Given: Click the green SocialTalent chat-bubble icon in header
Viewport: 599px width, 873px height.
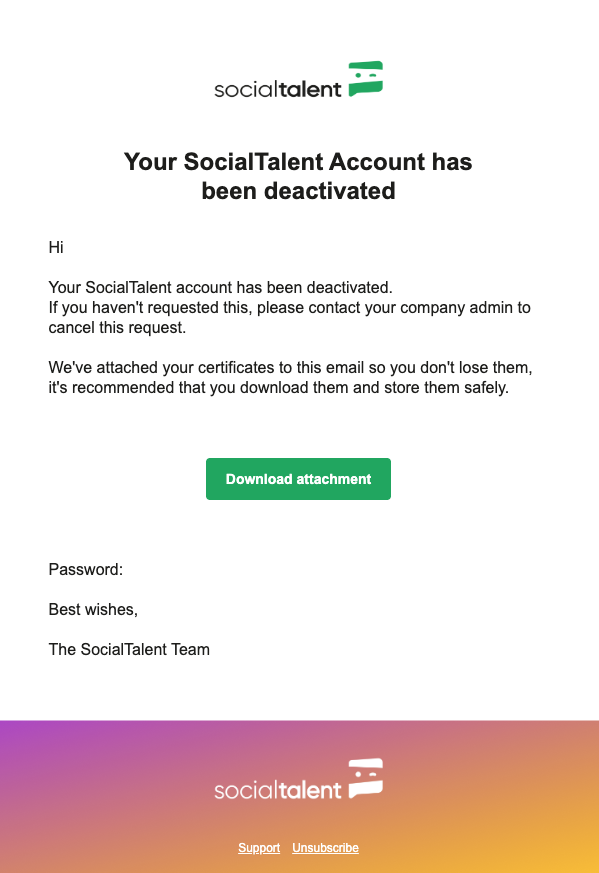Looking at the screenshot, I should pos(366,79).
